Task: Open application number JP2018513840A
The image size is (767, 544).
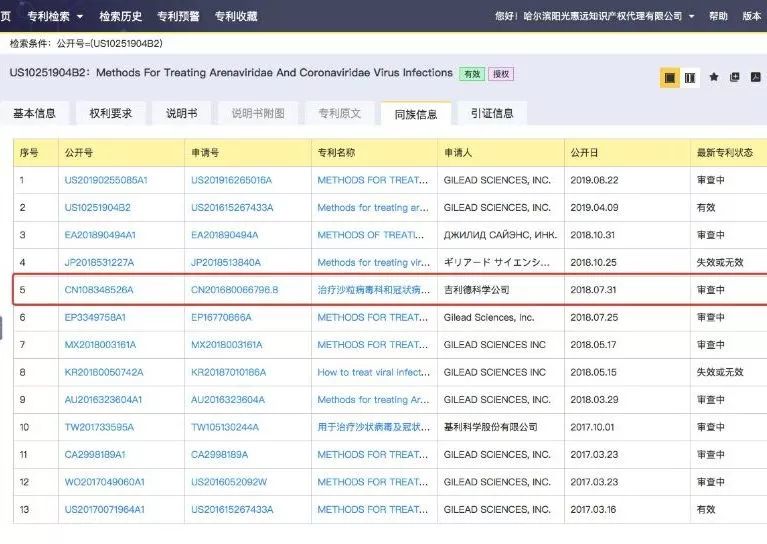Action: point(226,262)
